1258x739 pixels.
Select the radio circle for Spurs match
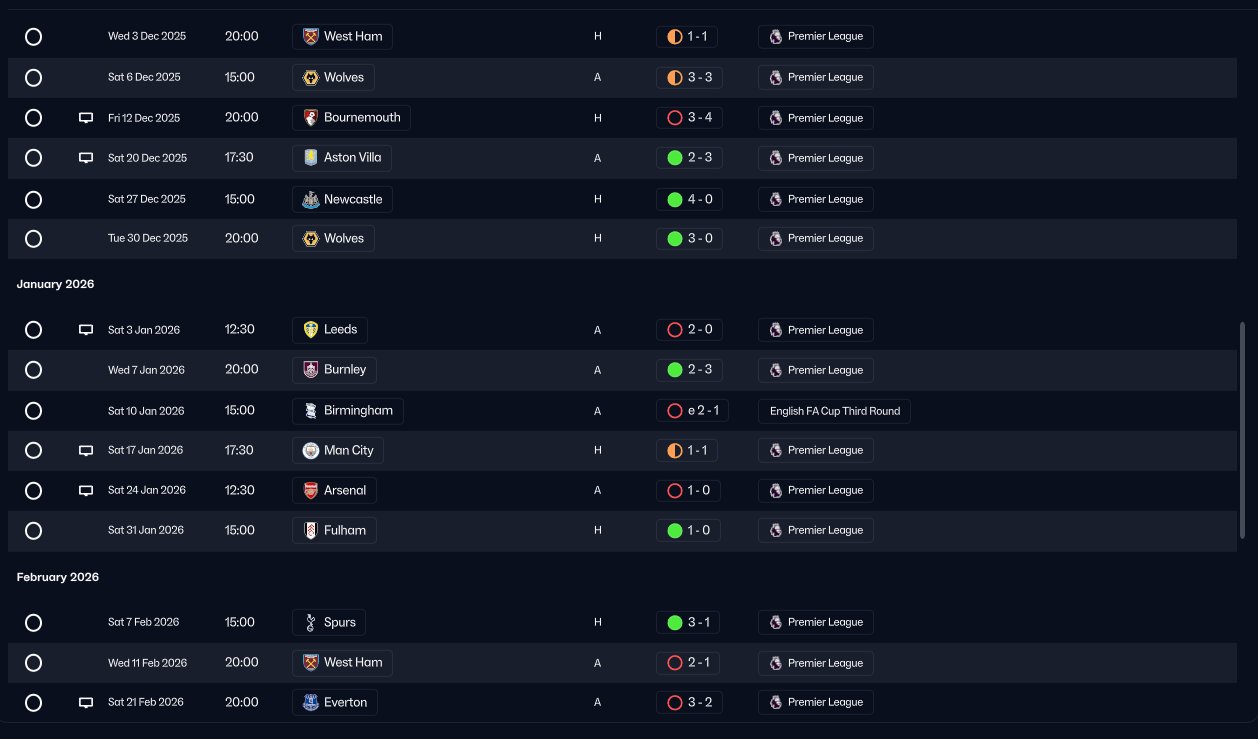click(x=33, y=623)
